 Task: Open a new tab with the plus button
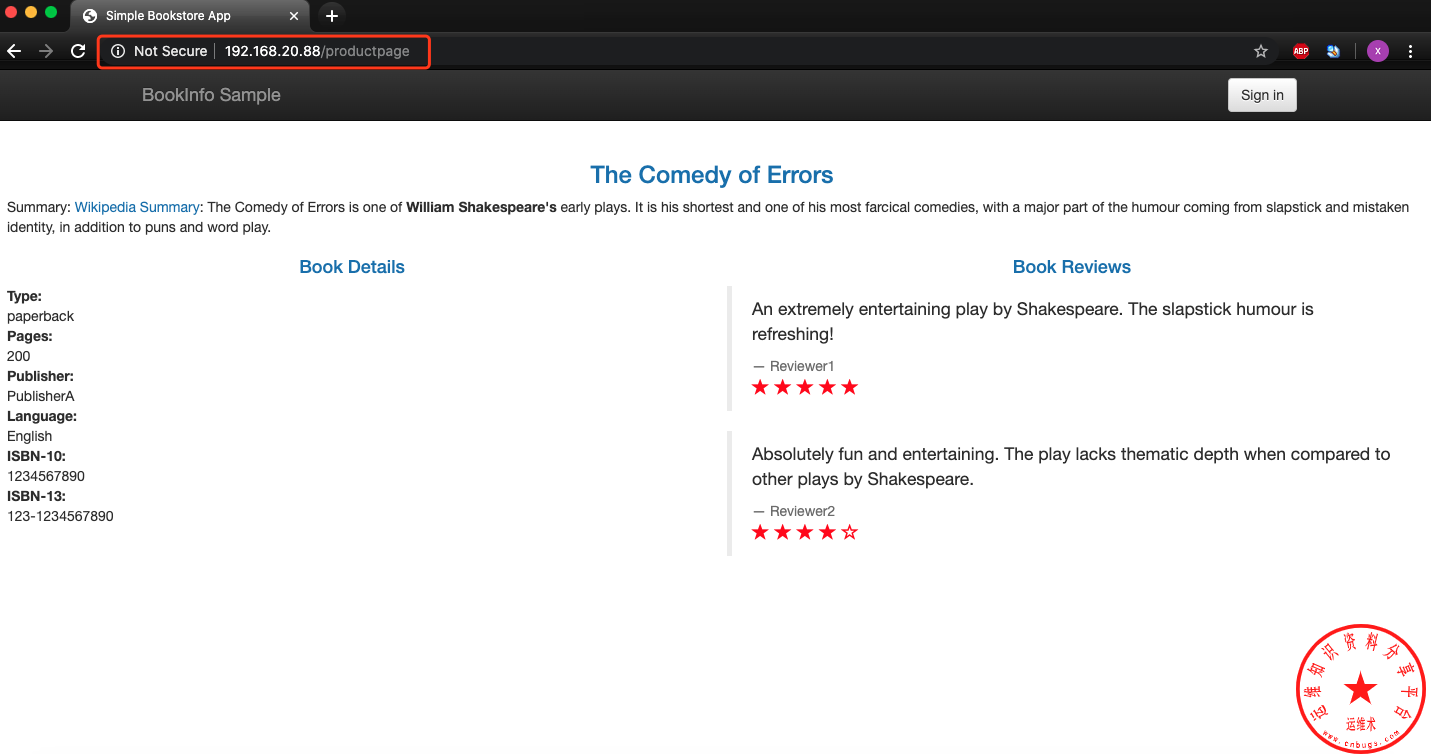point(332,16)
